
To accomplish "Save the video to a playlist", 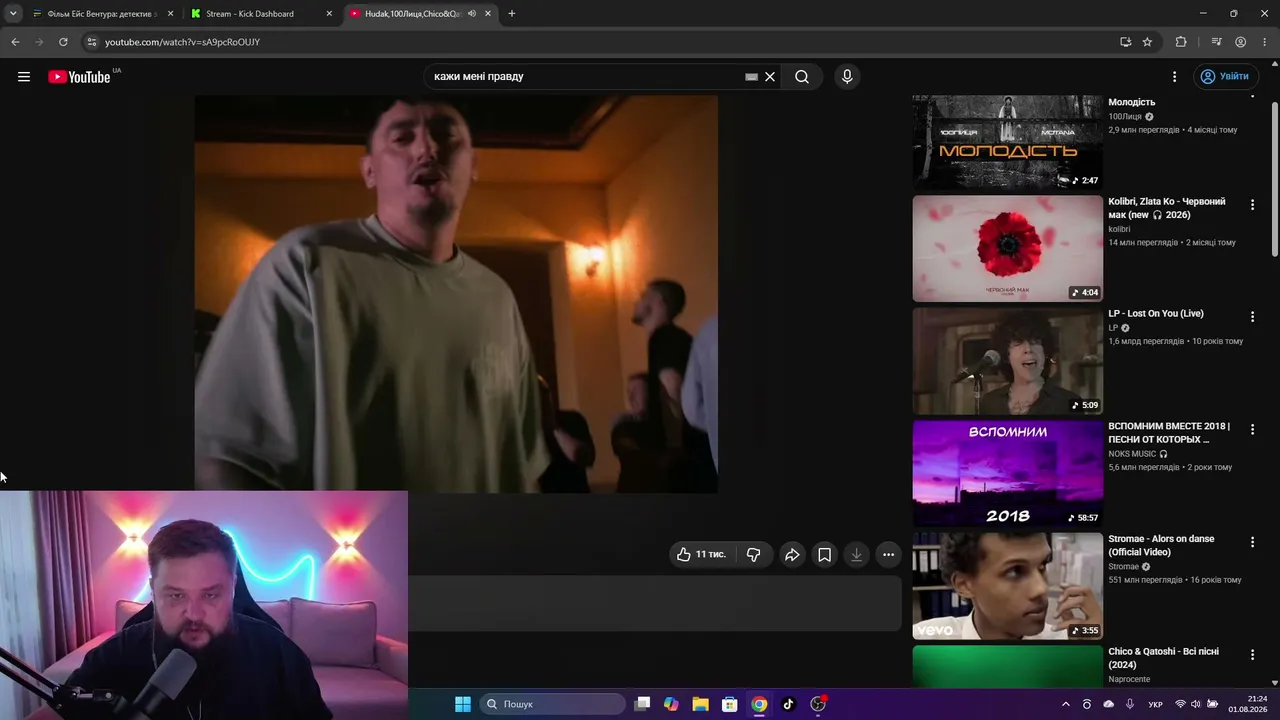I will coord(824,555).
